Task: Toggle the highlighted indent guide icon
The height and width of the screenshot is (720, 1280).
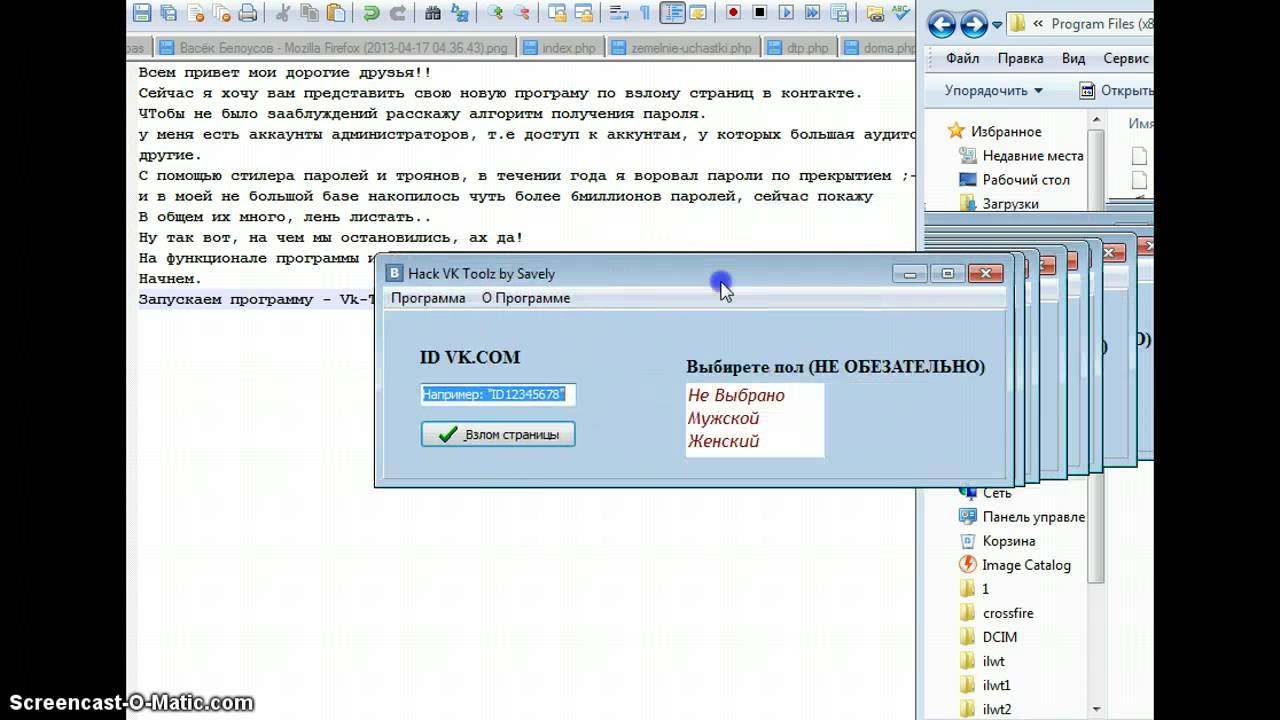Action: (672, 13)
